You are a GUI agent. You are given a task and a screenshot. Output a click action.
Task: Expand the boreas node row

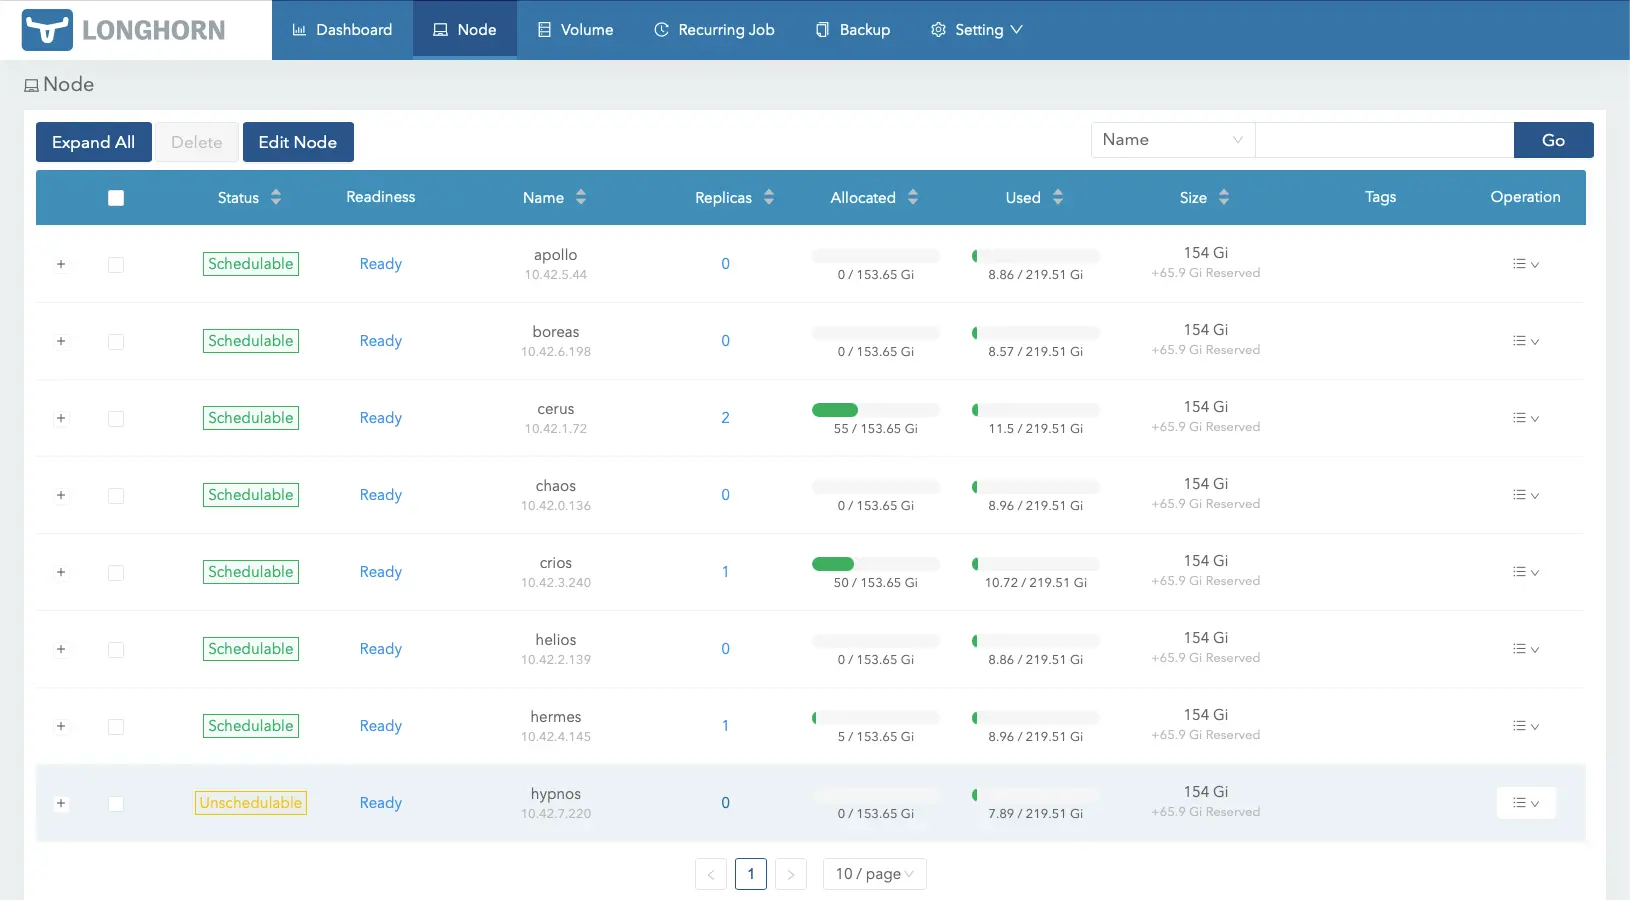click(x=61, y=342)
